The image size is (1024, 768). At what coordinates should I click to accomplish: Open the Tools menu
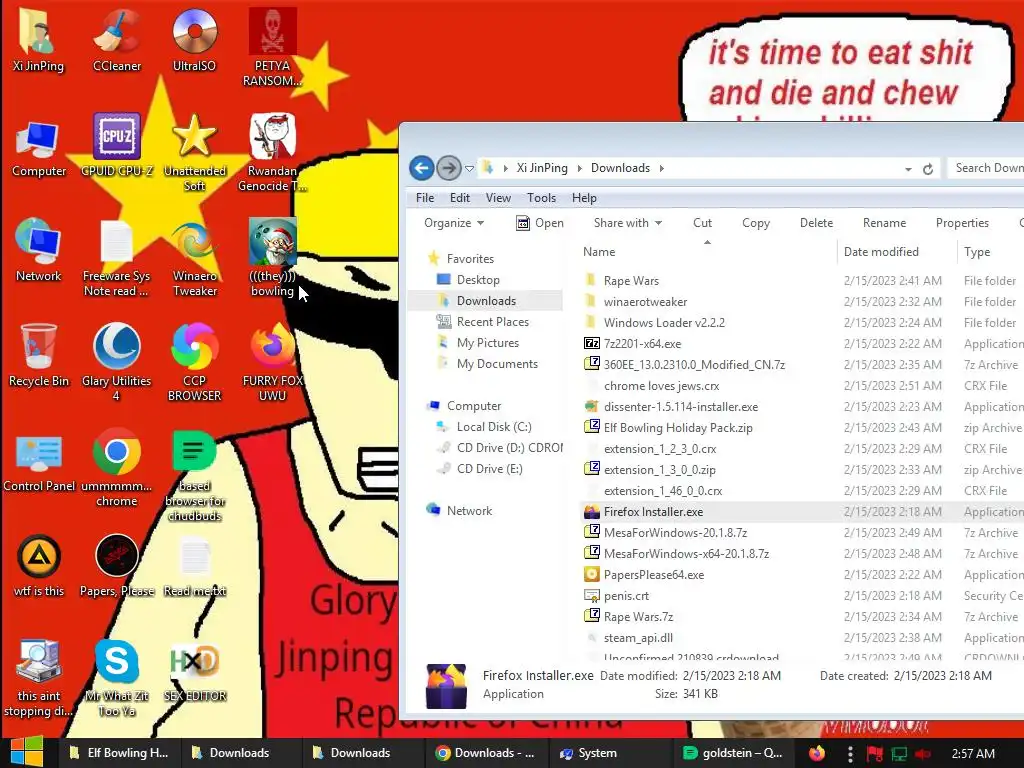pos(541,197)
